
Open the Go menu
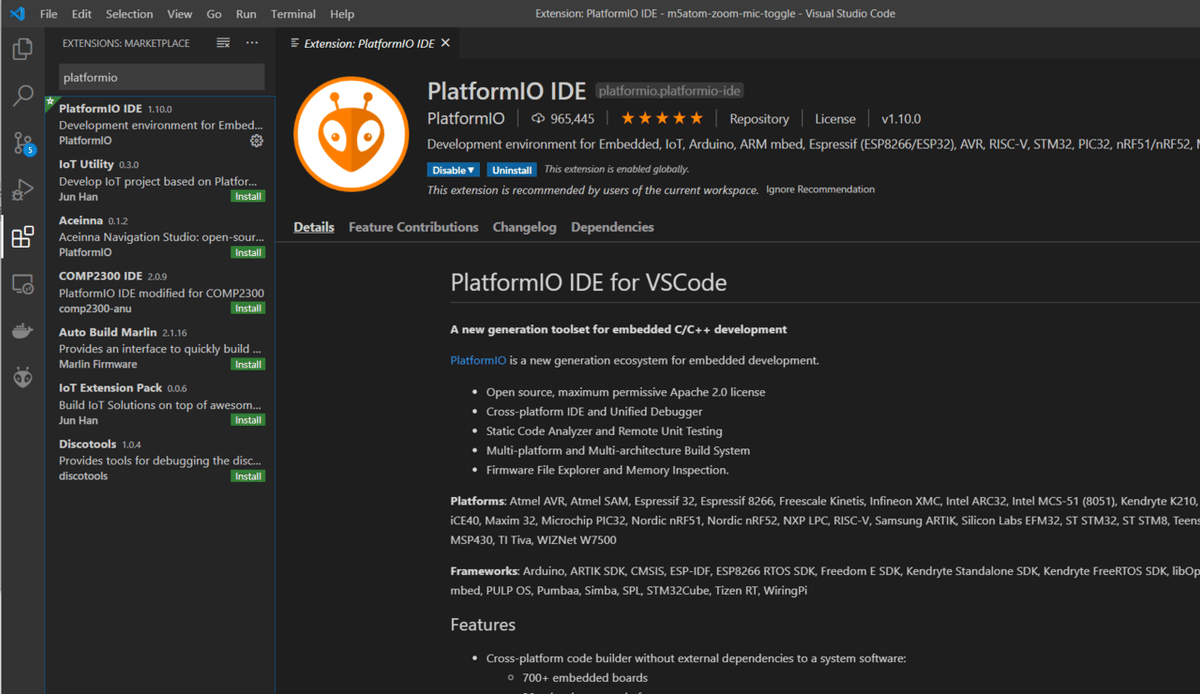[x=214, y=14]
